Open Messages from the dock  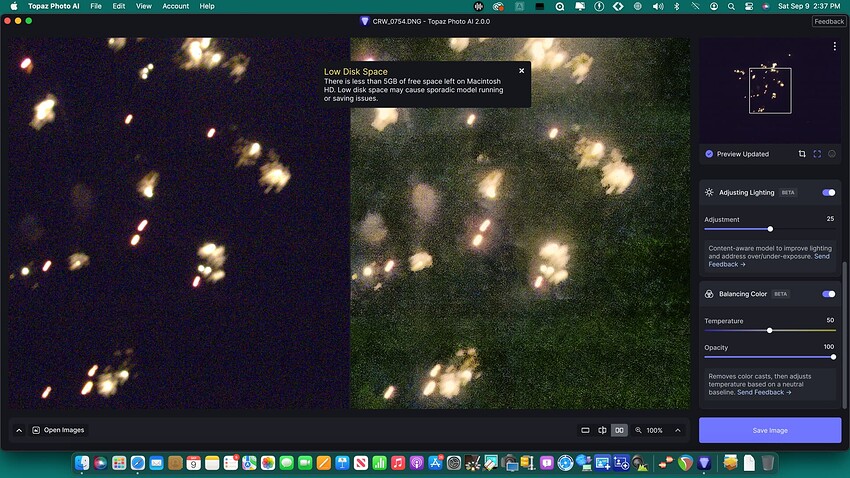[286, 463]
